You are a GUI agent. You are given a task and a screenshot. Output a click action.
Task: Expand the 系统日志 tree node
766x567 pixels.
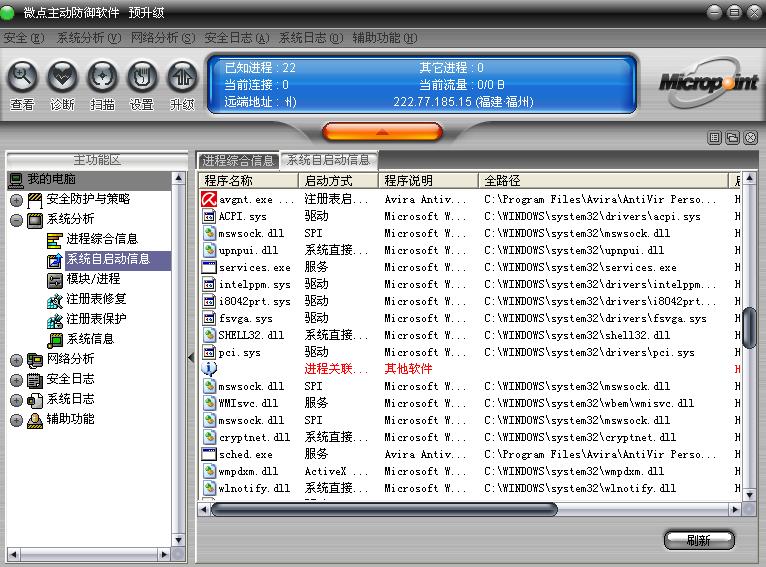pos(16,400)
